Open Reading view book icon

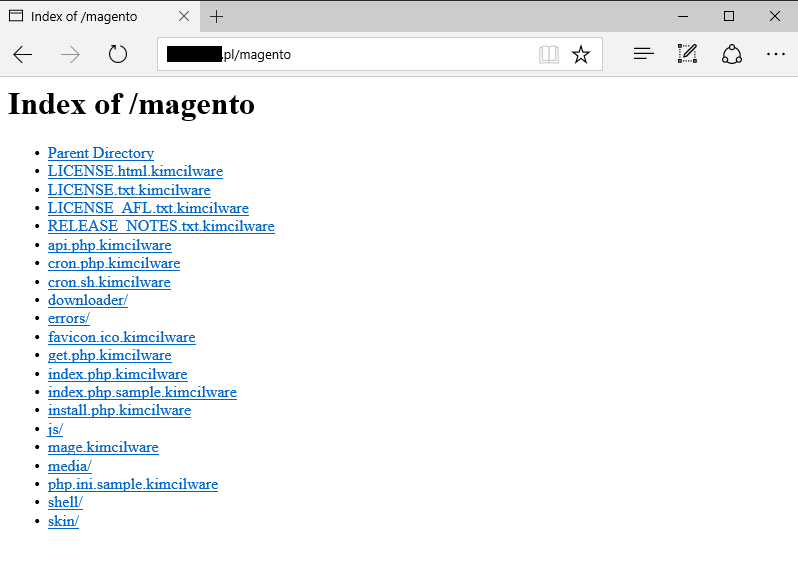tap(549, 54)
